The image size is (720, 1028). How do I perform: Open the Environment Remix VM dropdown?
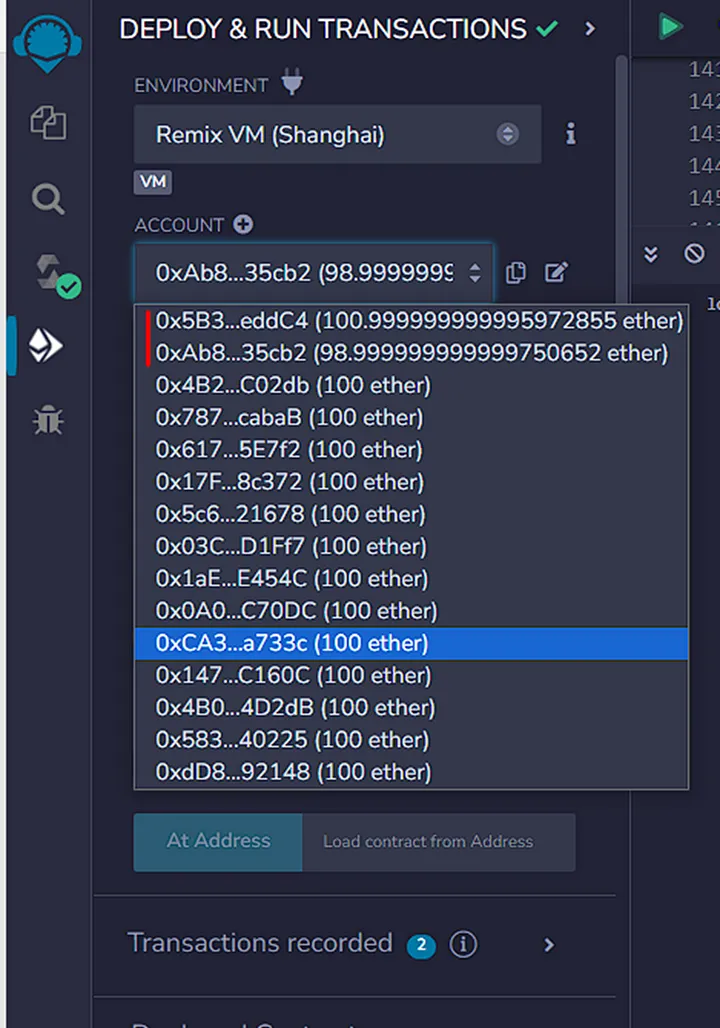(337, 134)
